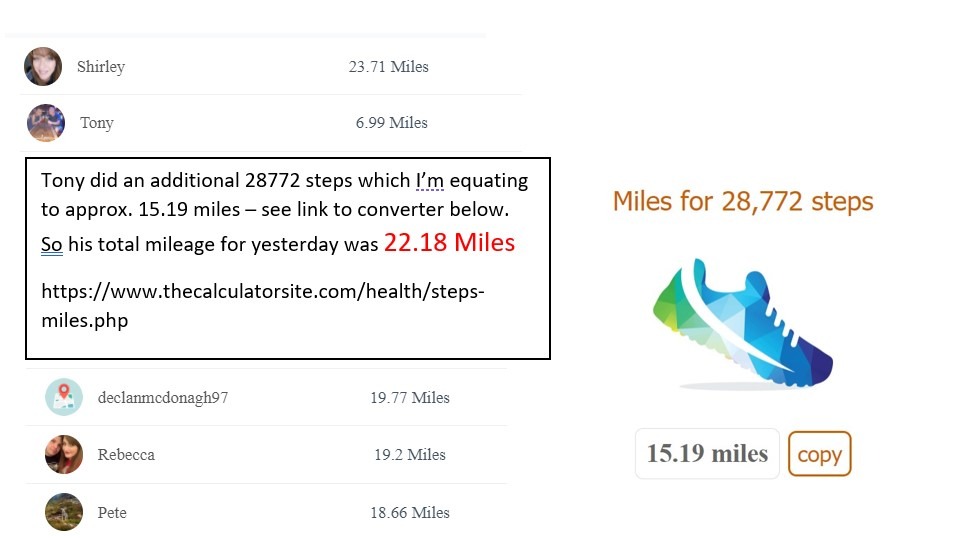This screenshot has height=538, width=978.
Task: Click the 19.77 Miles entry
Action: click(x=409, y=397)
